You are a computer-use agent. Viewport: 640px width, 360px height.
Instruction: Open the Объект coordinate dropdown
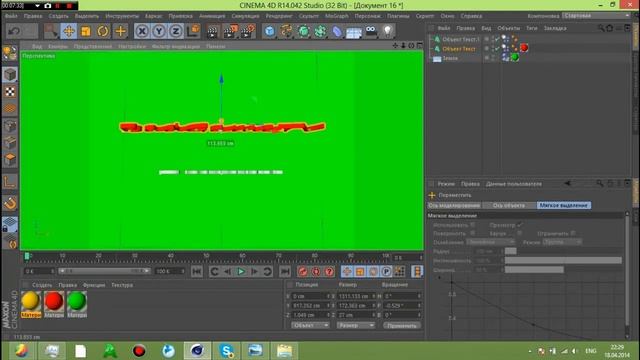click(310, 325)
